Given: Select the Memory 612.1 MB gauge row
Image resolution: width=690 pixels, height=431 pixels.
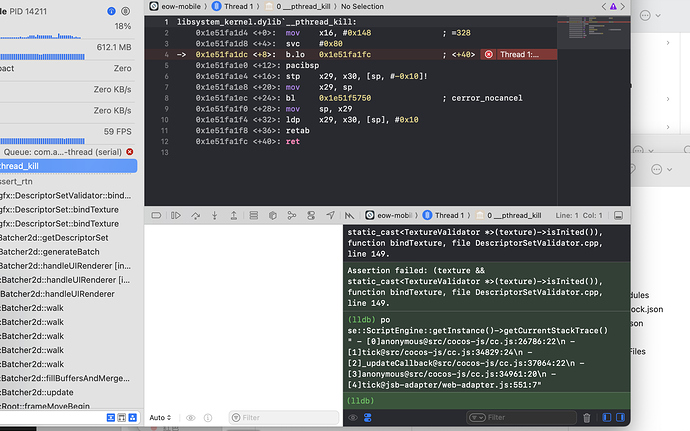Looking at the screenshot, I should (x=66, y=51).
